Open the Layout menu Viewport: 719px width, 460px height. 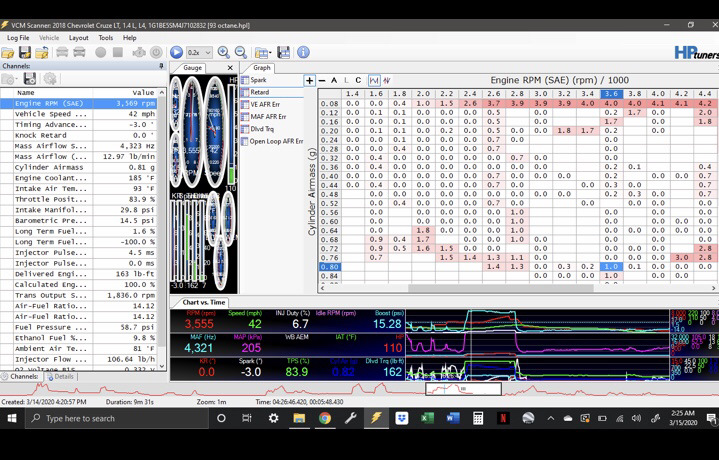coord(78,38)
